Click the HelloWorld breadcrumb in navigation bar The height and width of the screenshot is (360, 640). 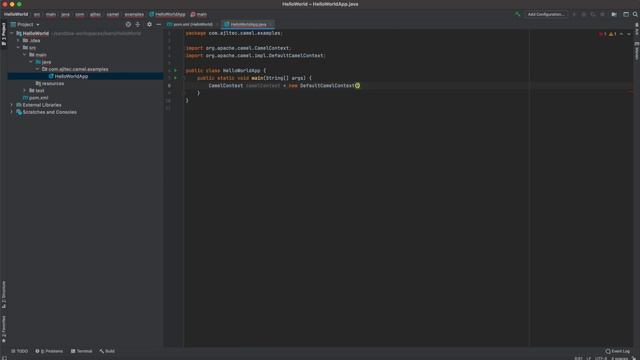coord(16,14)
